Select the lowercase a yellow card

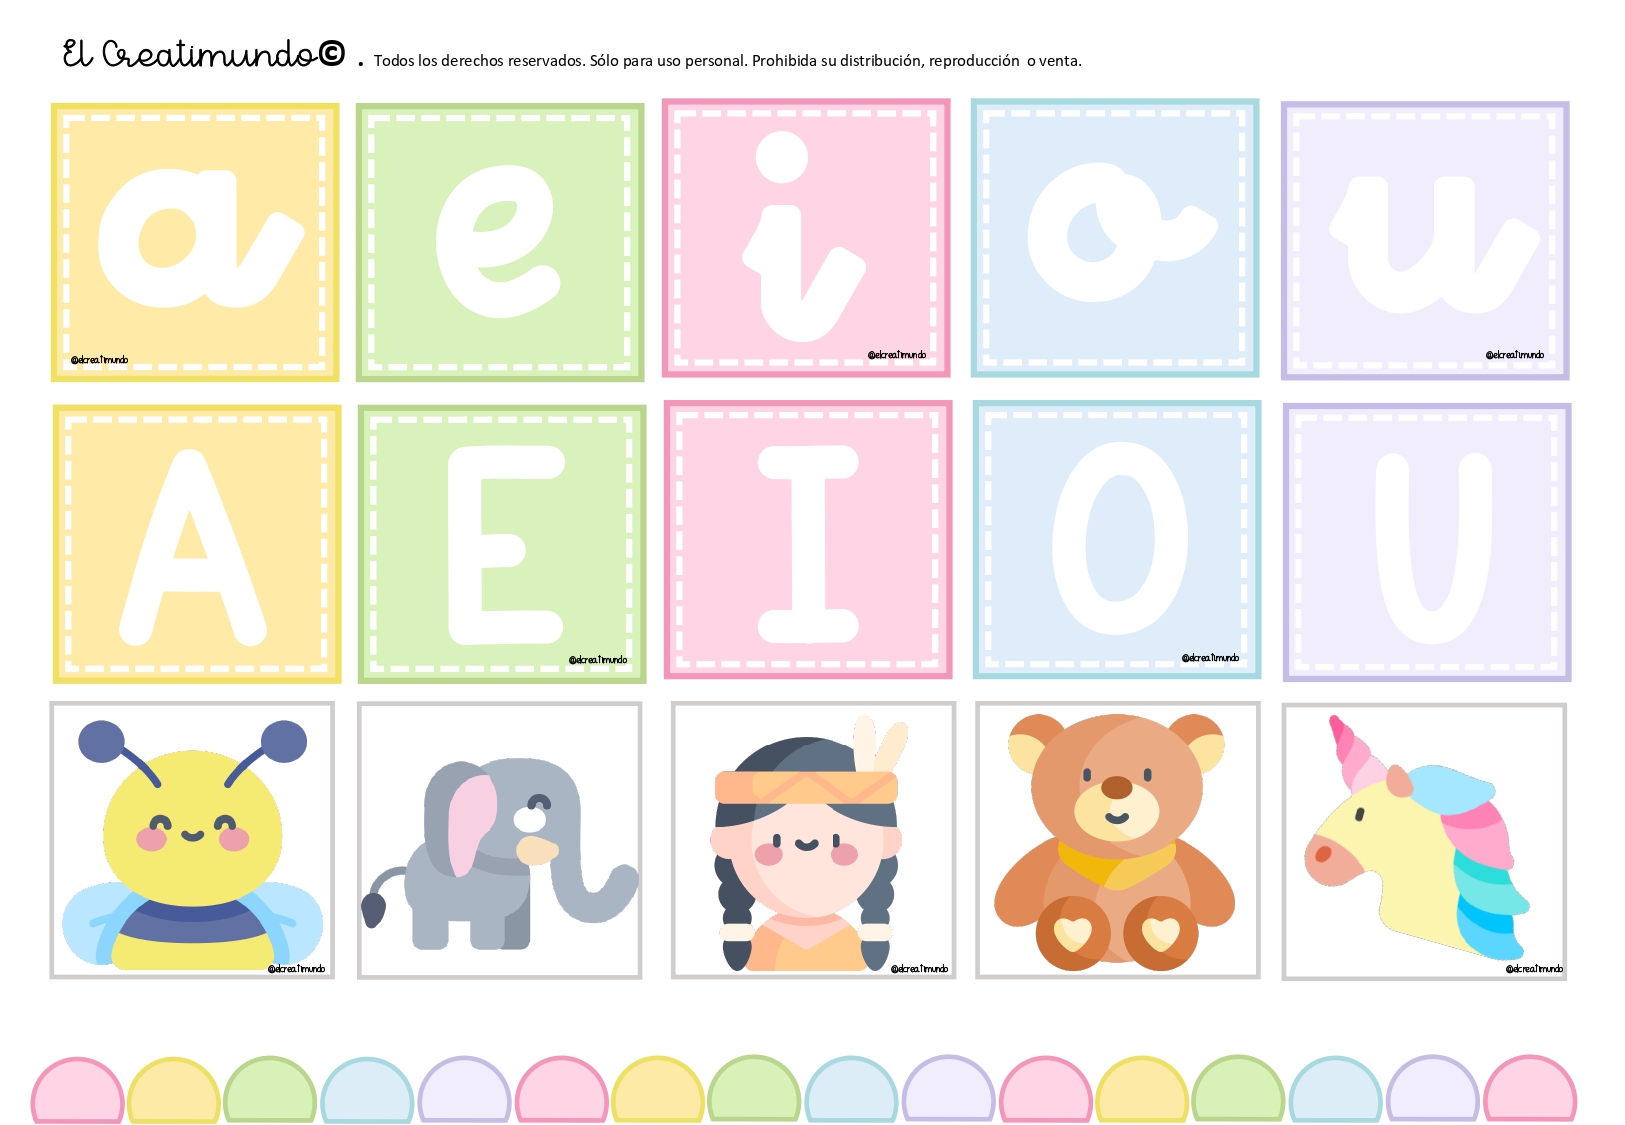pyautogui.click(x=195, y=242)
